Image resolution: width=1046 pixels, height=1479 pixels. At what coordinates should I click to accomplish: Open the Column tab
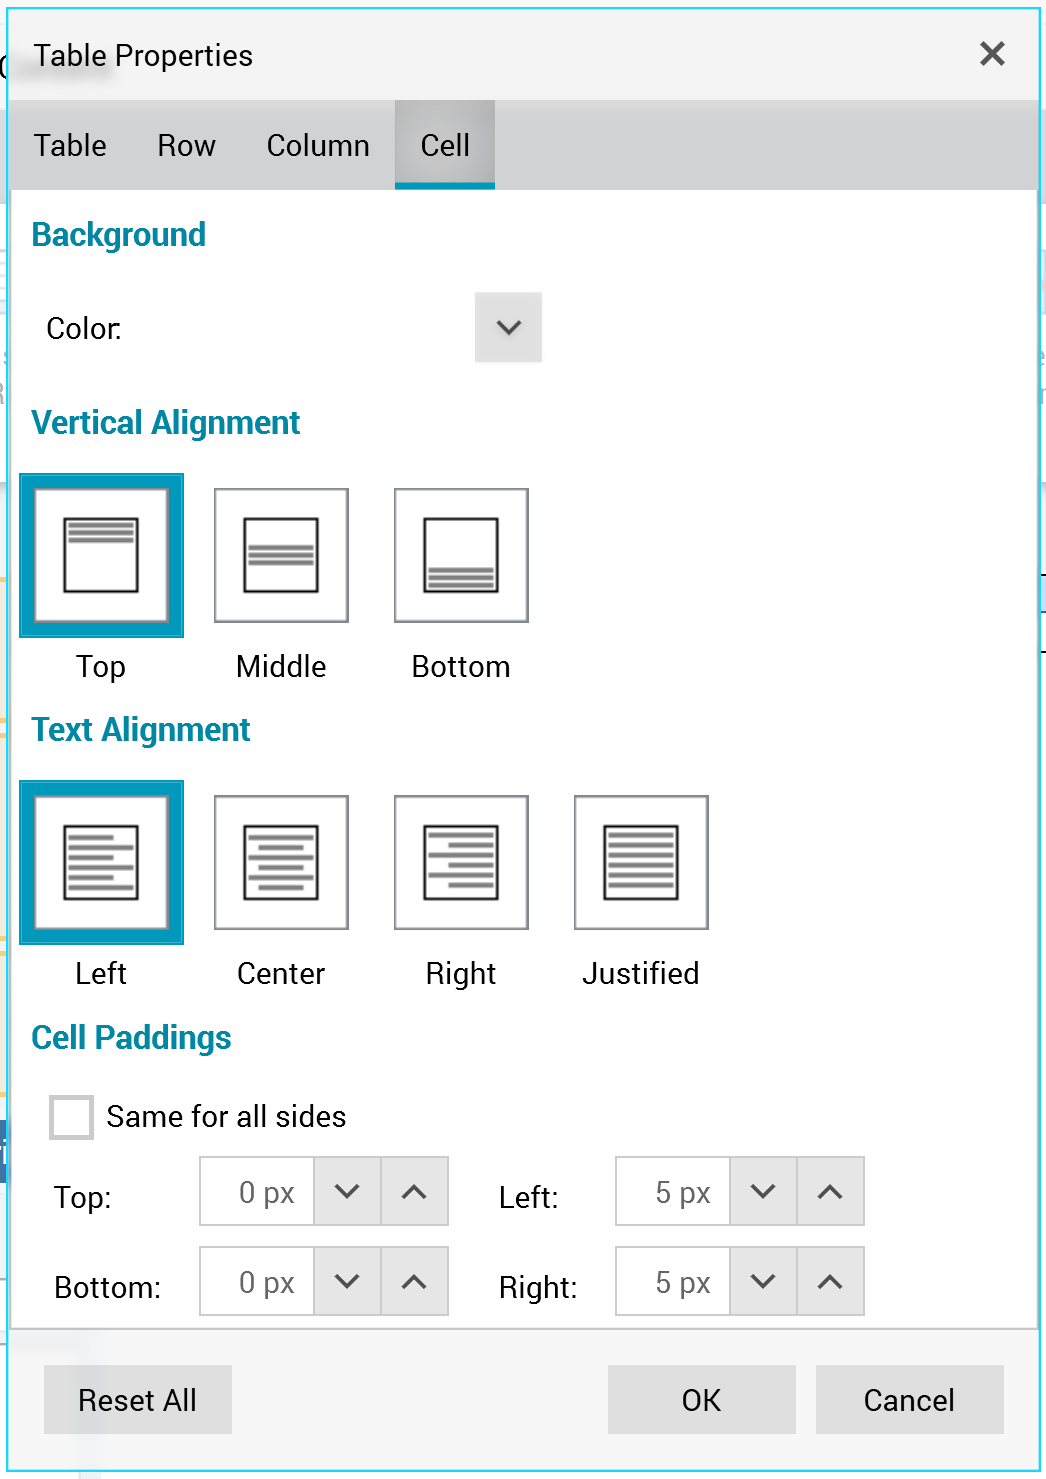(x=318, y=145)
